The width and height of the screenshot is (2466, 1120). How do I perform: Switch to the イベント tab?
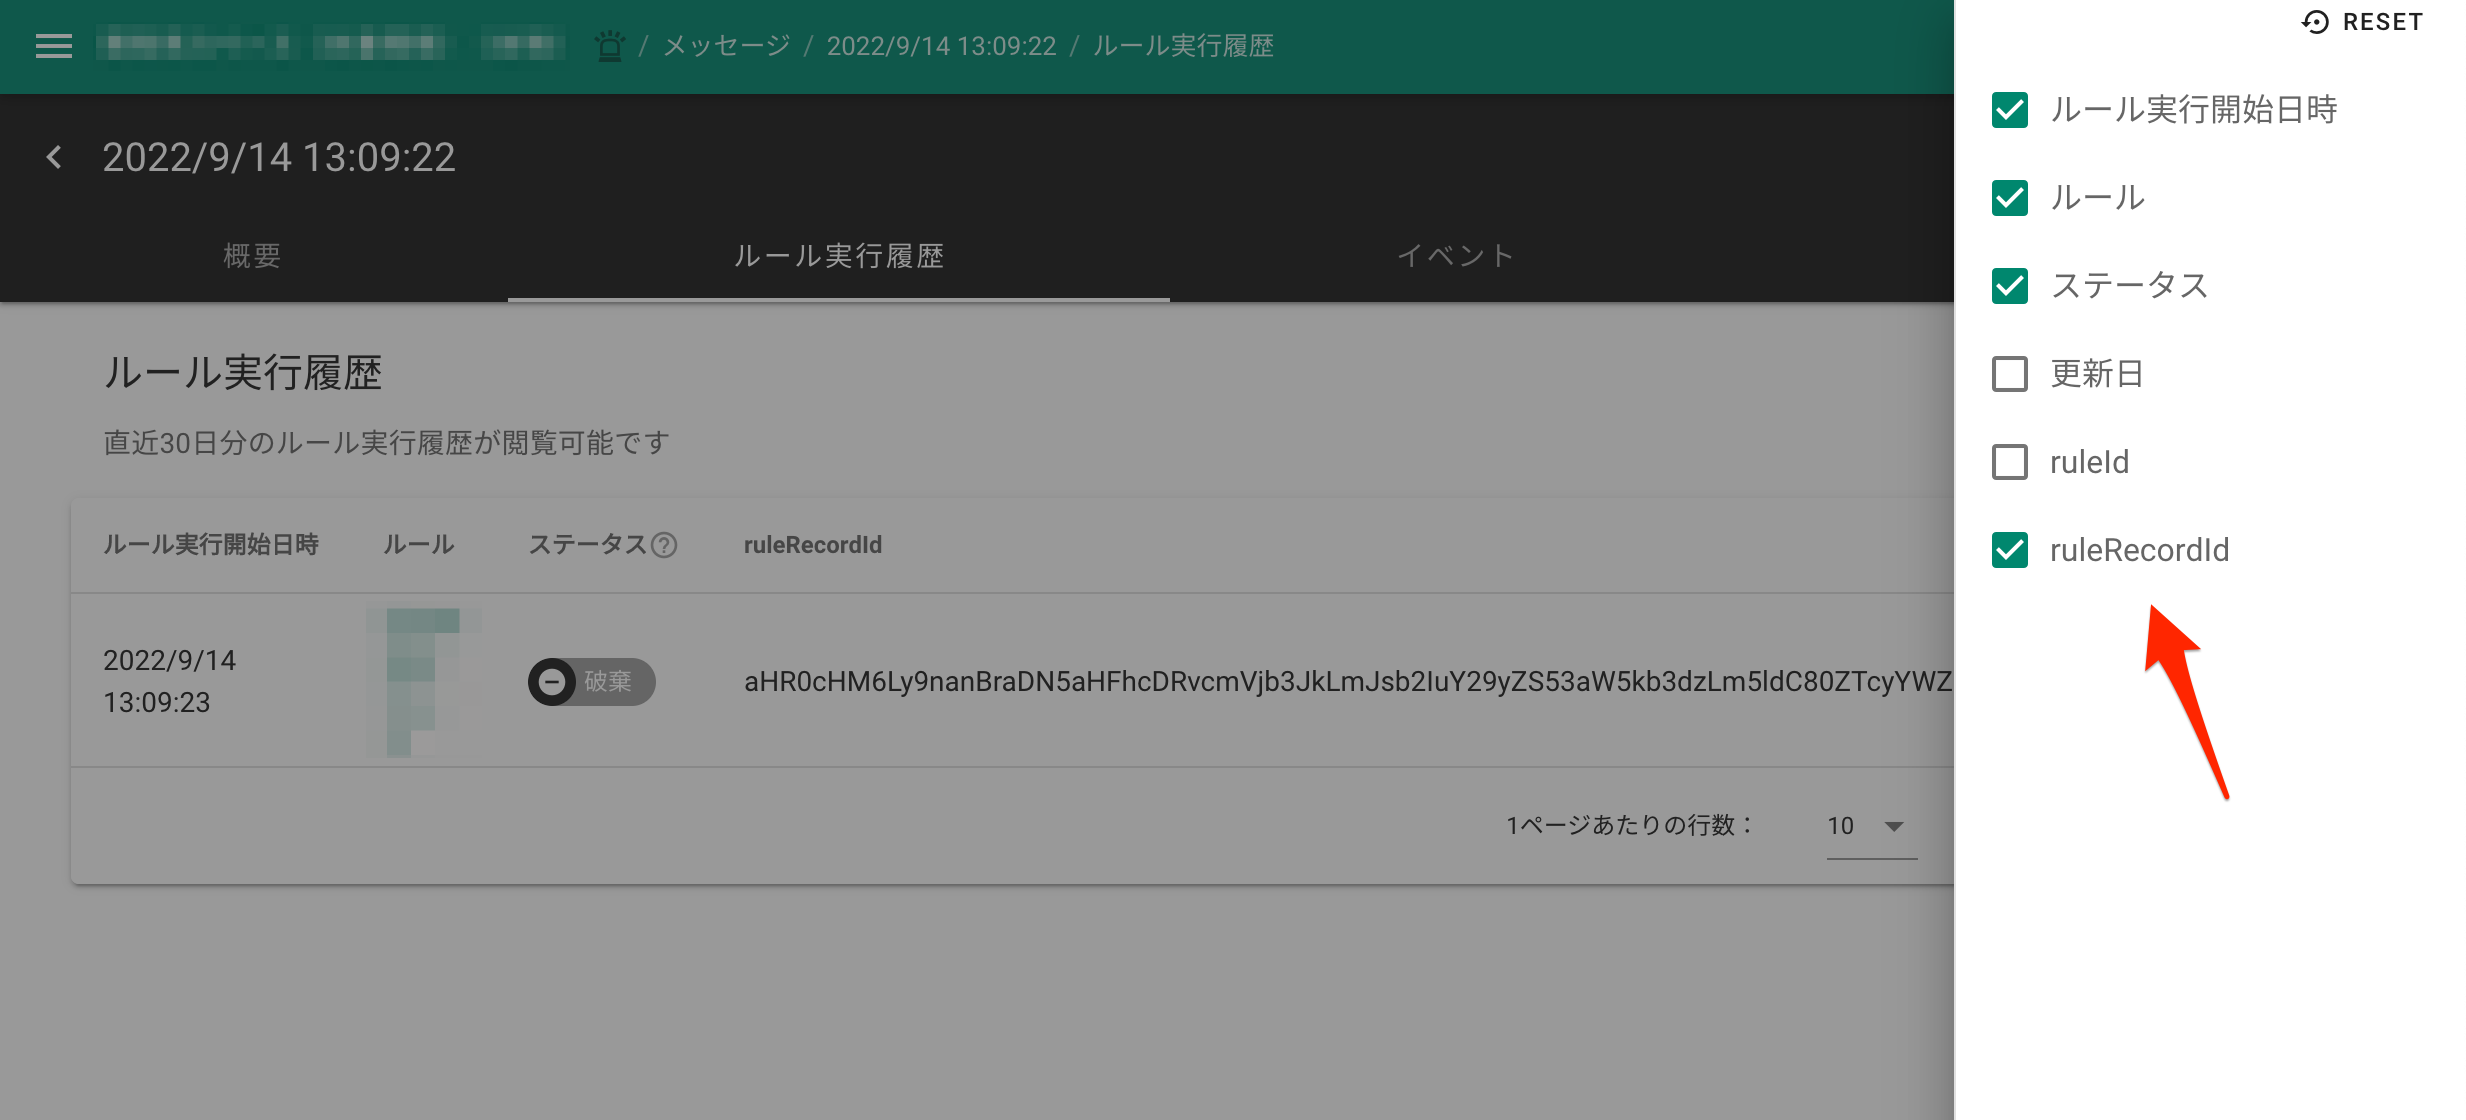(x=1455, y=256)
